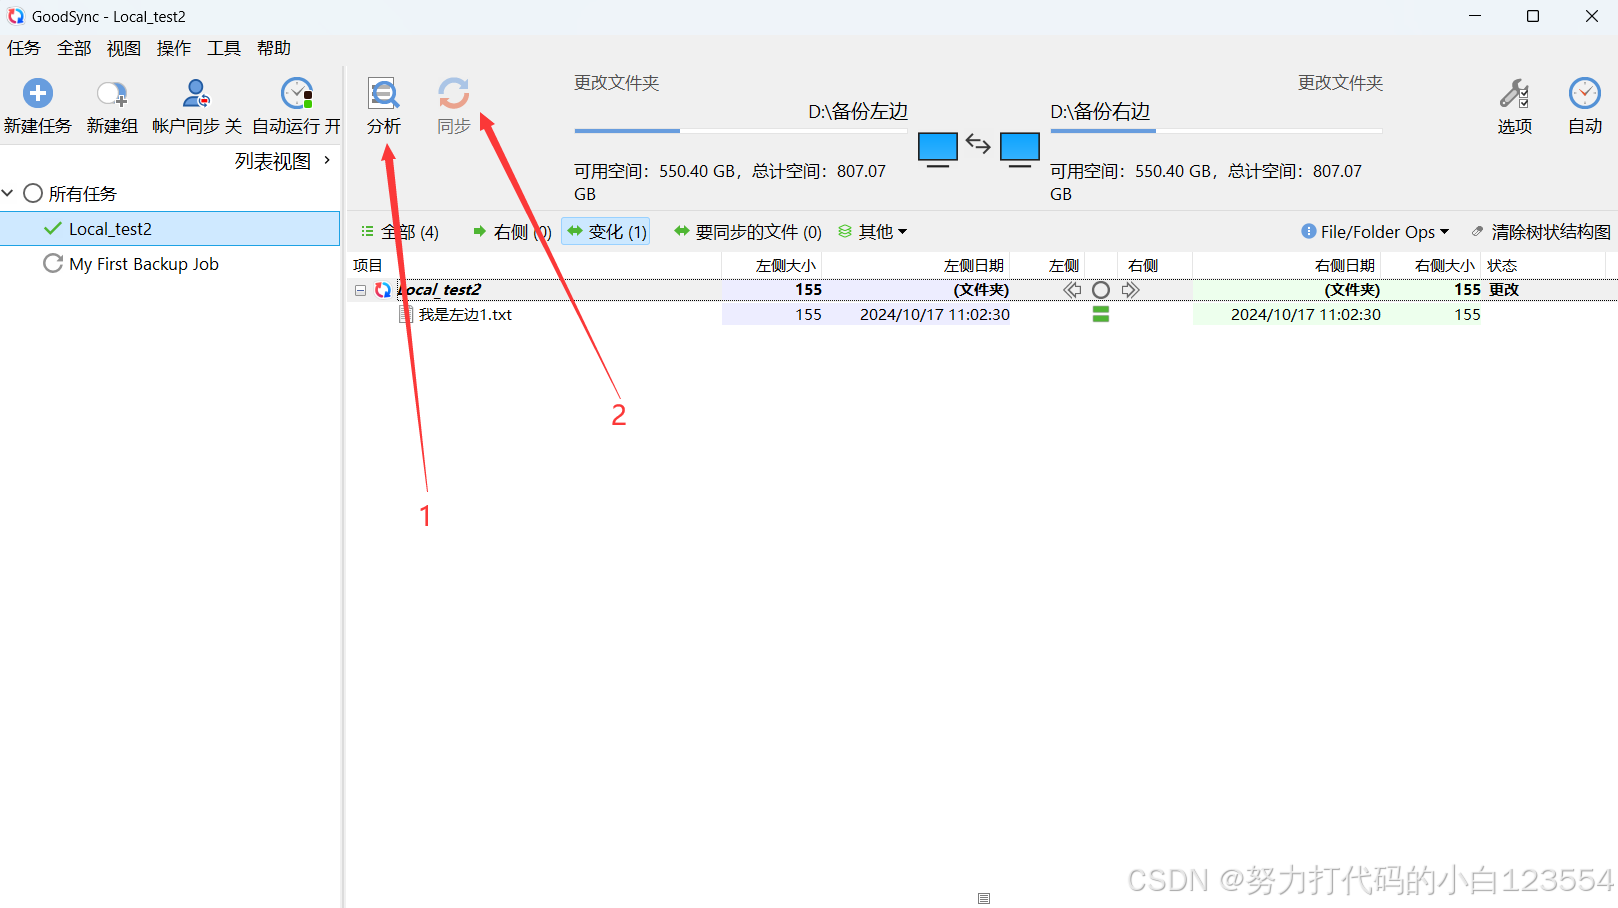
Task: Click the green equal sign for 我是左边1.txt
Action: point(1101,314)
